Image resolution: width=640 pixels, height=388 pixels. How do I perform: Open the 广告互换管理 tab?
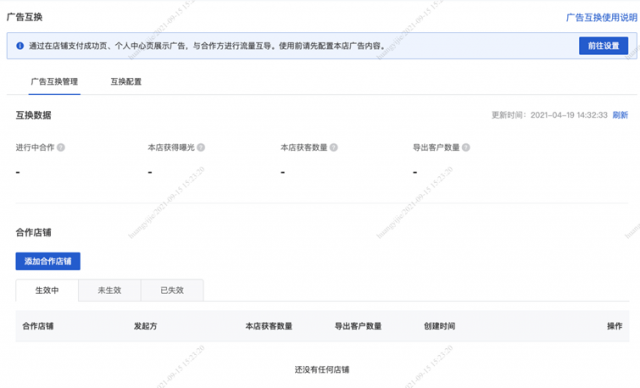(x=54, y=82)
